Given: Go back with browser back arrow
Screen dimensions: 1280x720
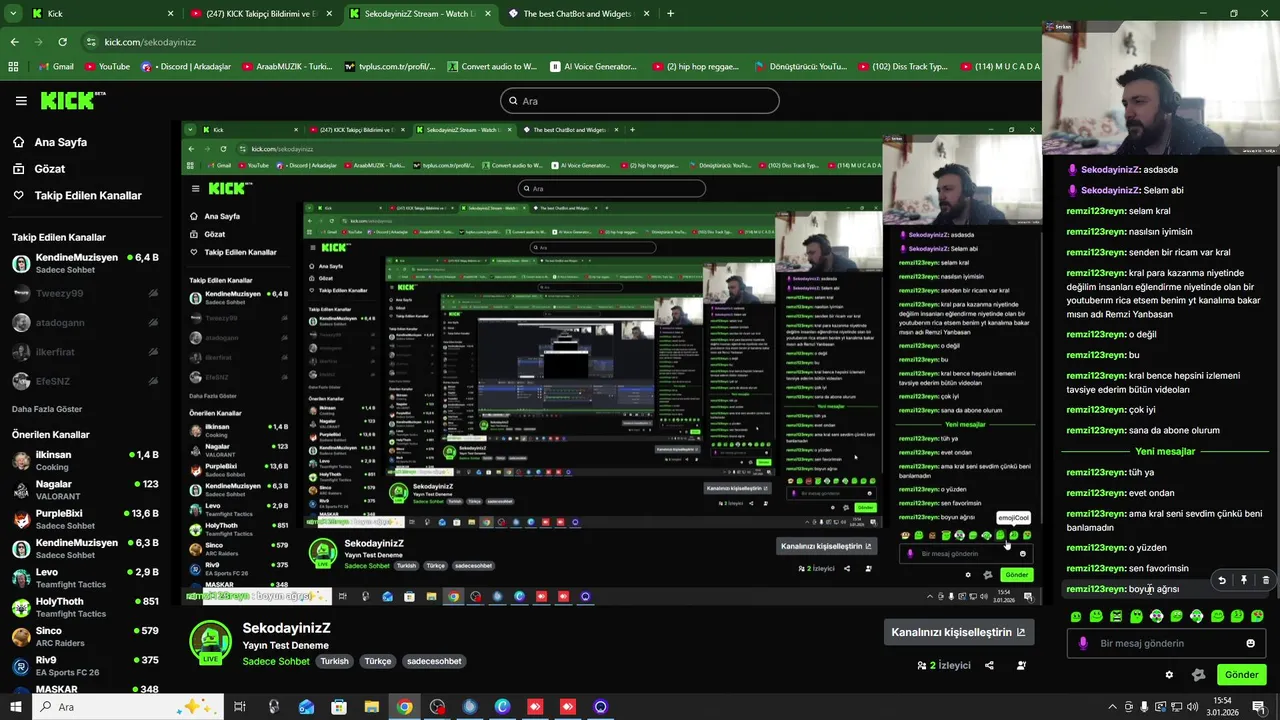Looking at the screenshot, I should point(14,42).
